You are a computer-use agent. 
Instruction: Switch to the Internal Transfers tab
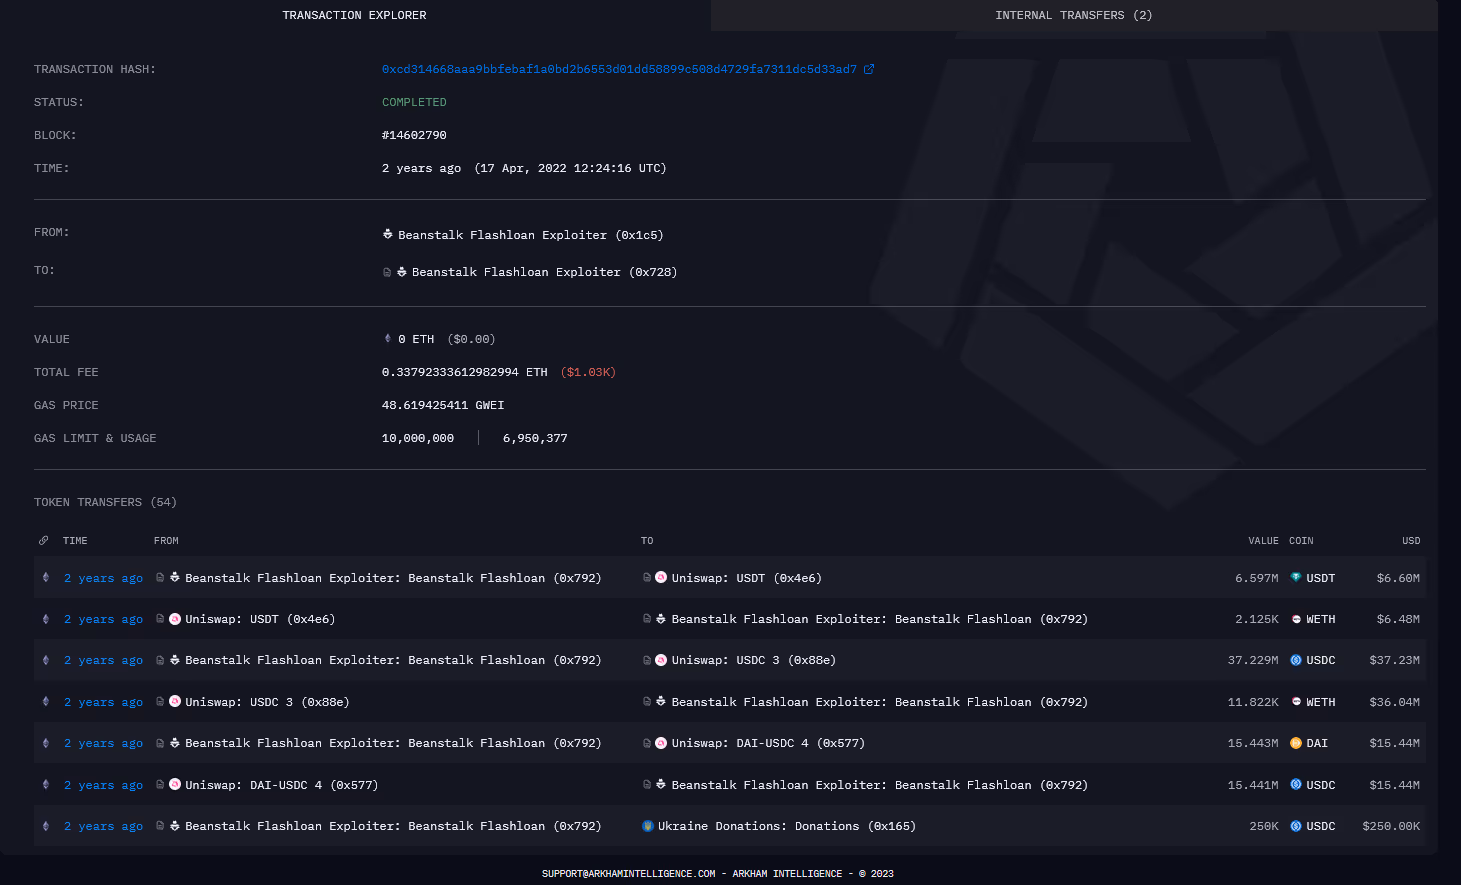[x=1073, y=15]
